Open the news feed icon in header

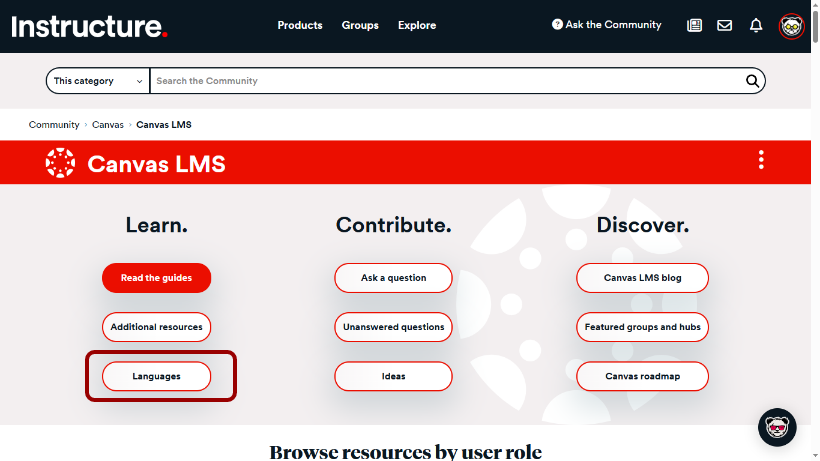click(694, 25)
